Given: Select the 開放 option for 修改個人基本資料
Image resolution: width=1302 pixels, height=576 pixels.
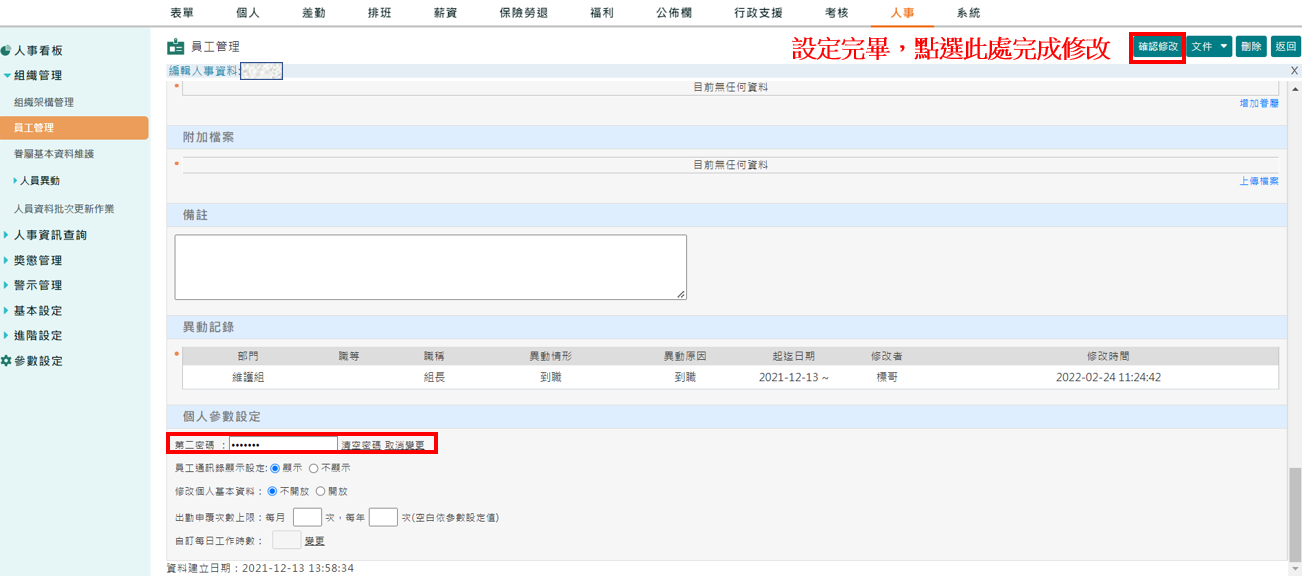Looking at the screenshot, I should pos(322,491).
